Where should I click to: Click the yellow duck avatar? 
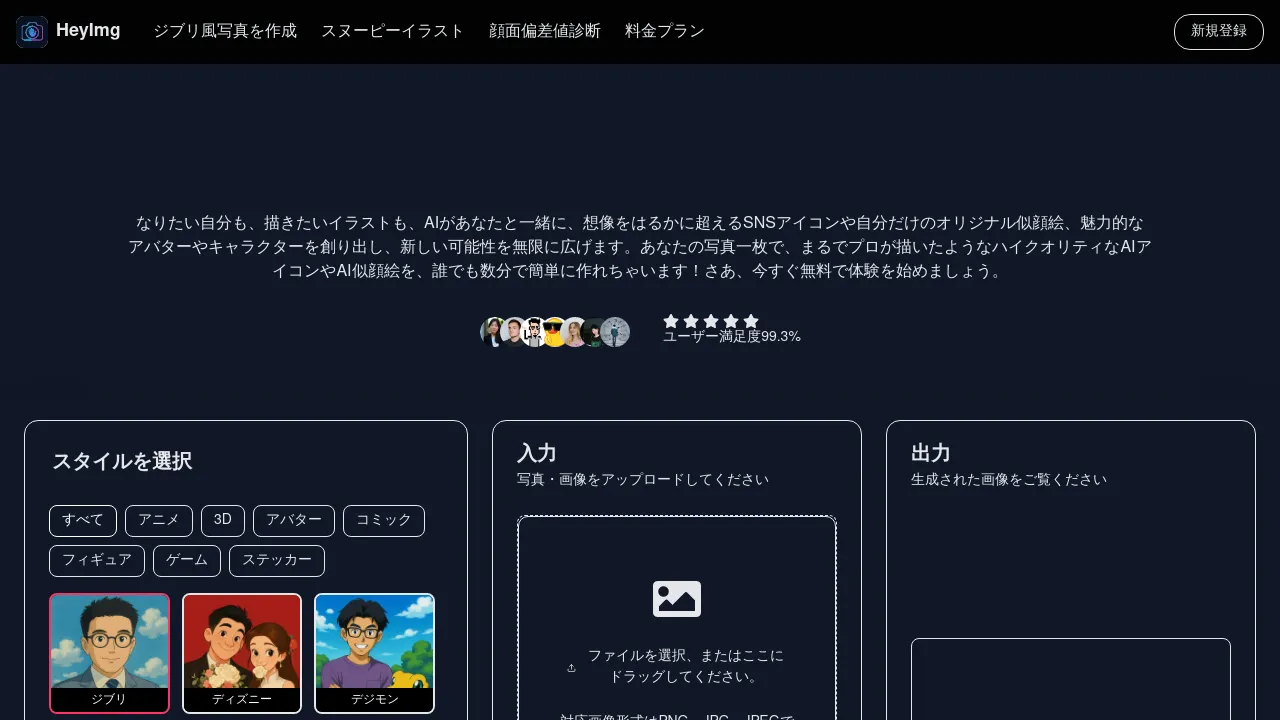[554, 332]
